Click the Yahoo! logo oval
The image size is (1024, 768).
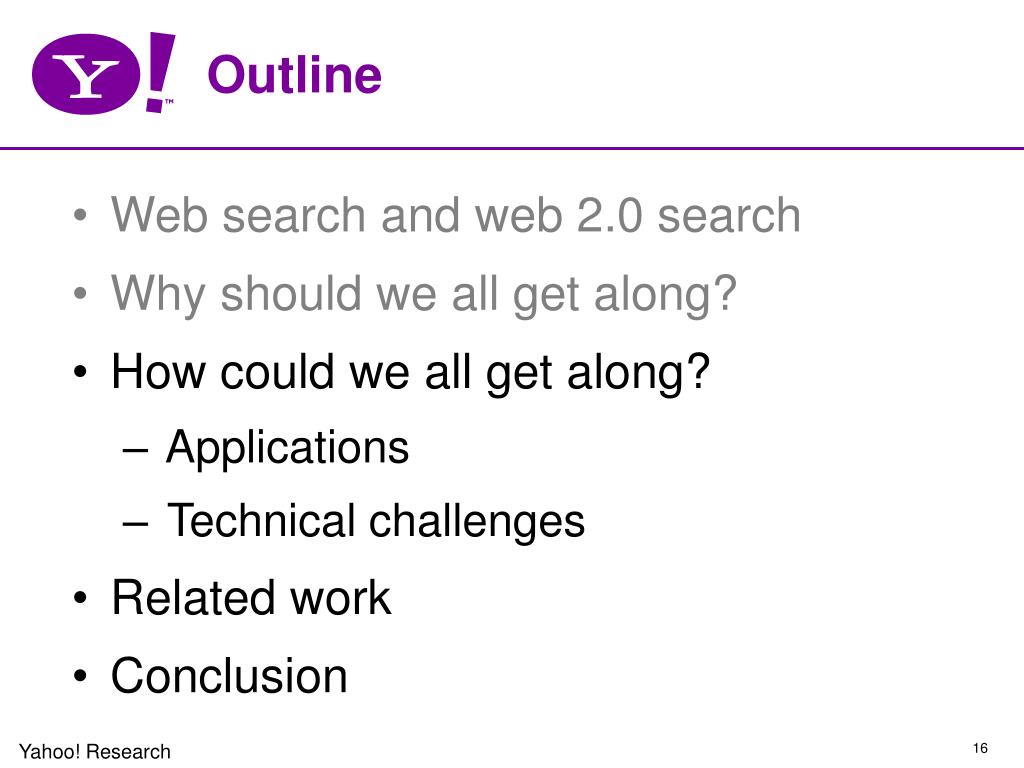point(86,74)
